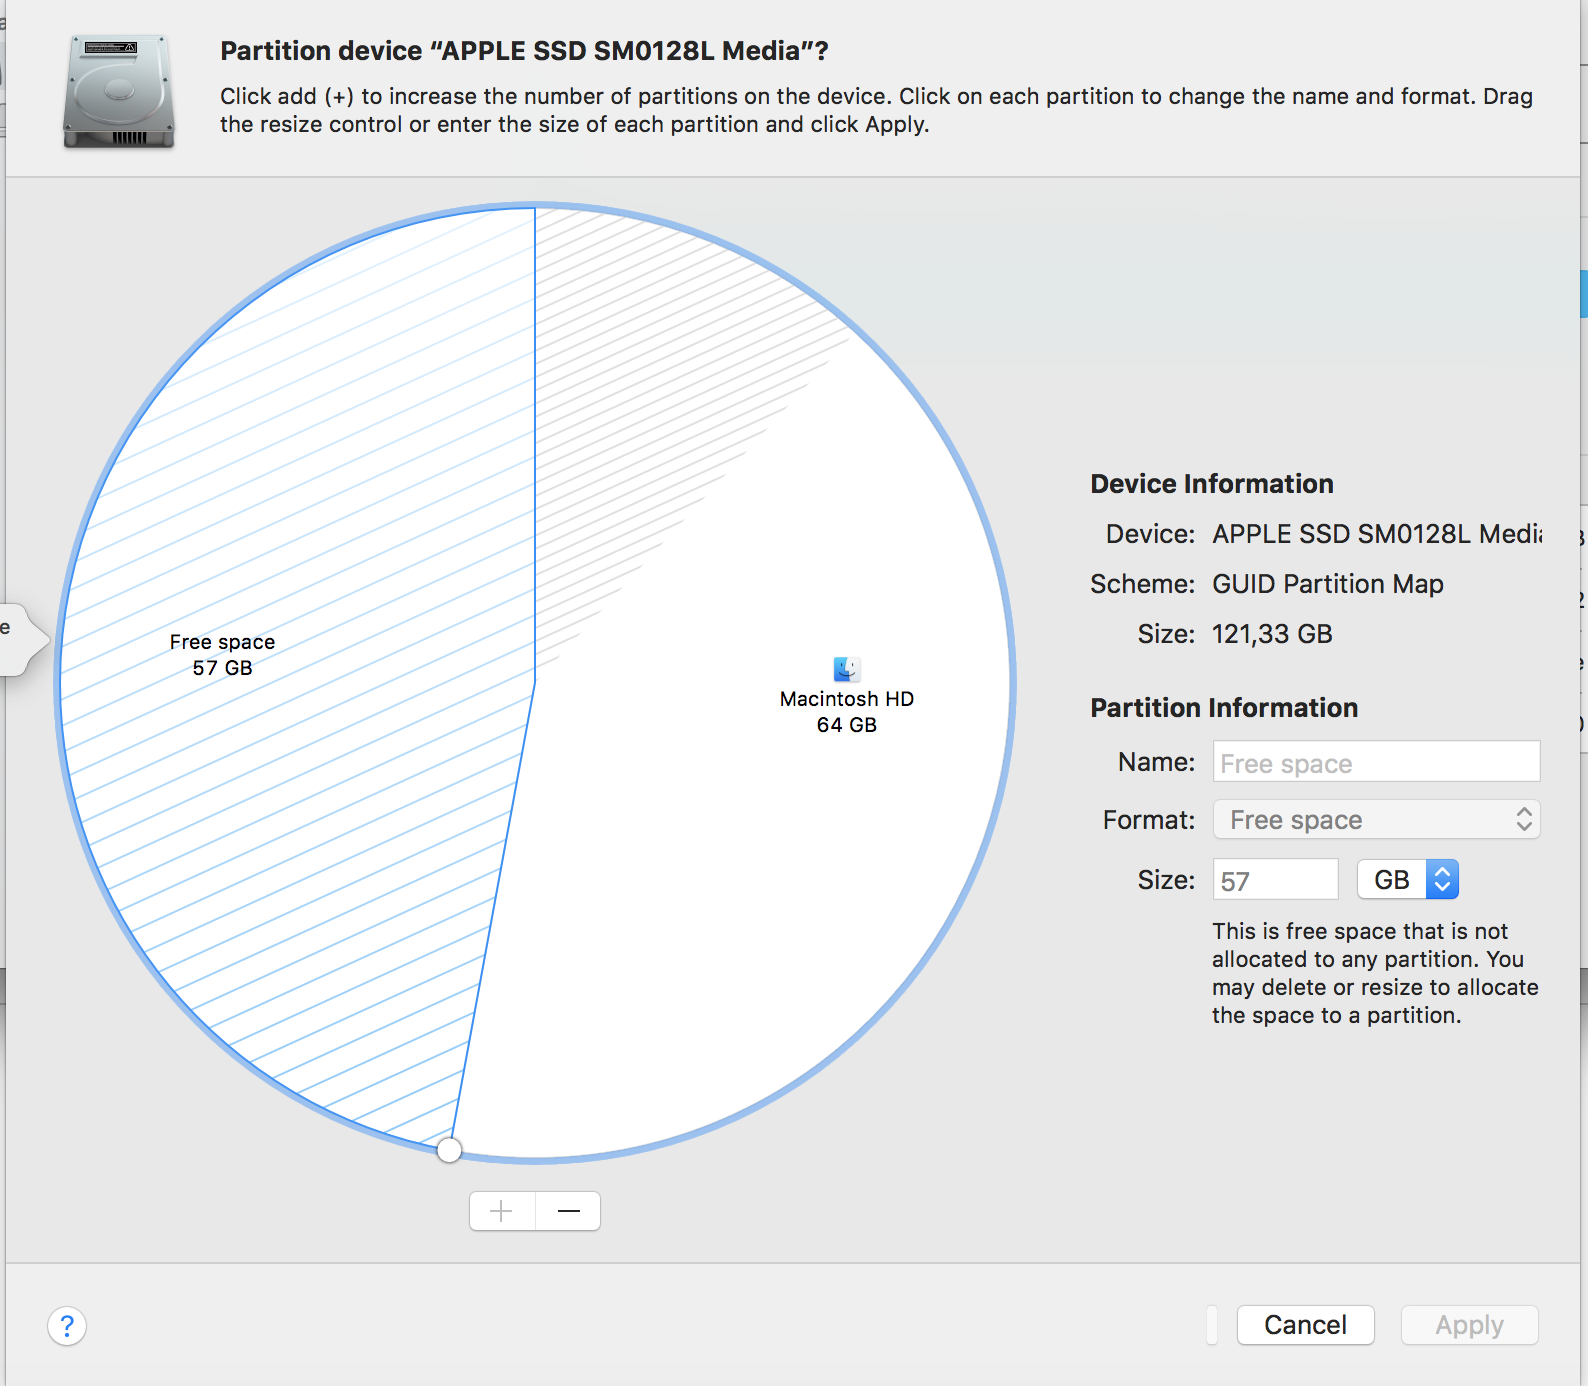Viewport: 1588px width, 1386px height.
Task: Click the partition Size field showing 57
Action: [1275, 880]
